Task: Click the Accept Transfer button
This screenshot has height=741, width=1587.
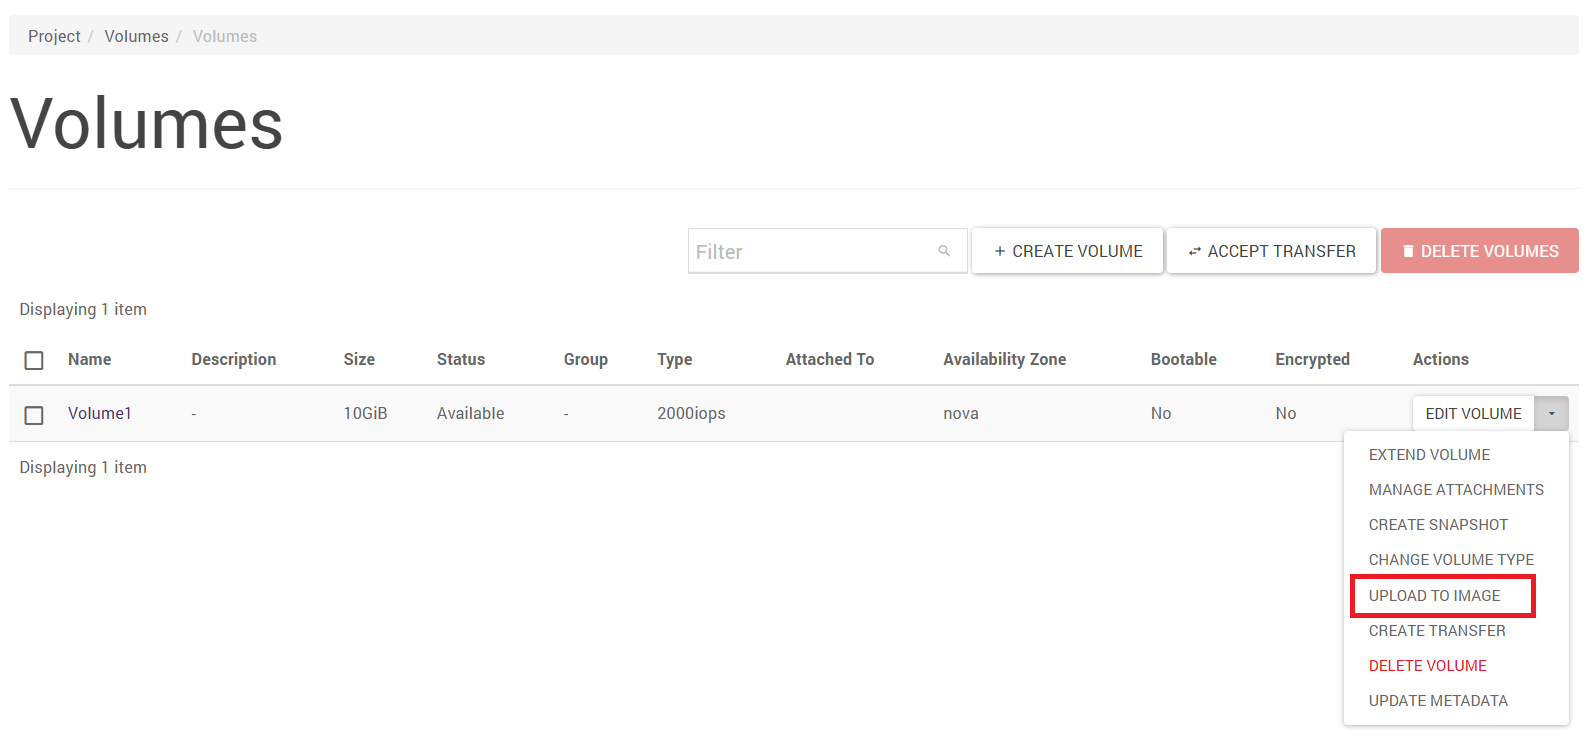Action: (1271, 251)
